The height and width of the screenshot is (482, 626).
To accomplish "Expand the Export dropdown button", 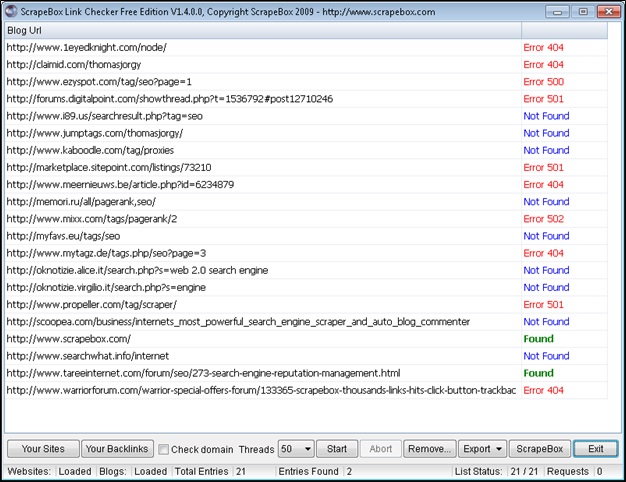I will (482, 449).
